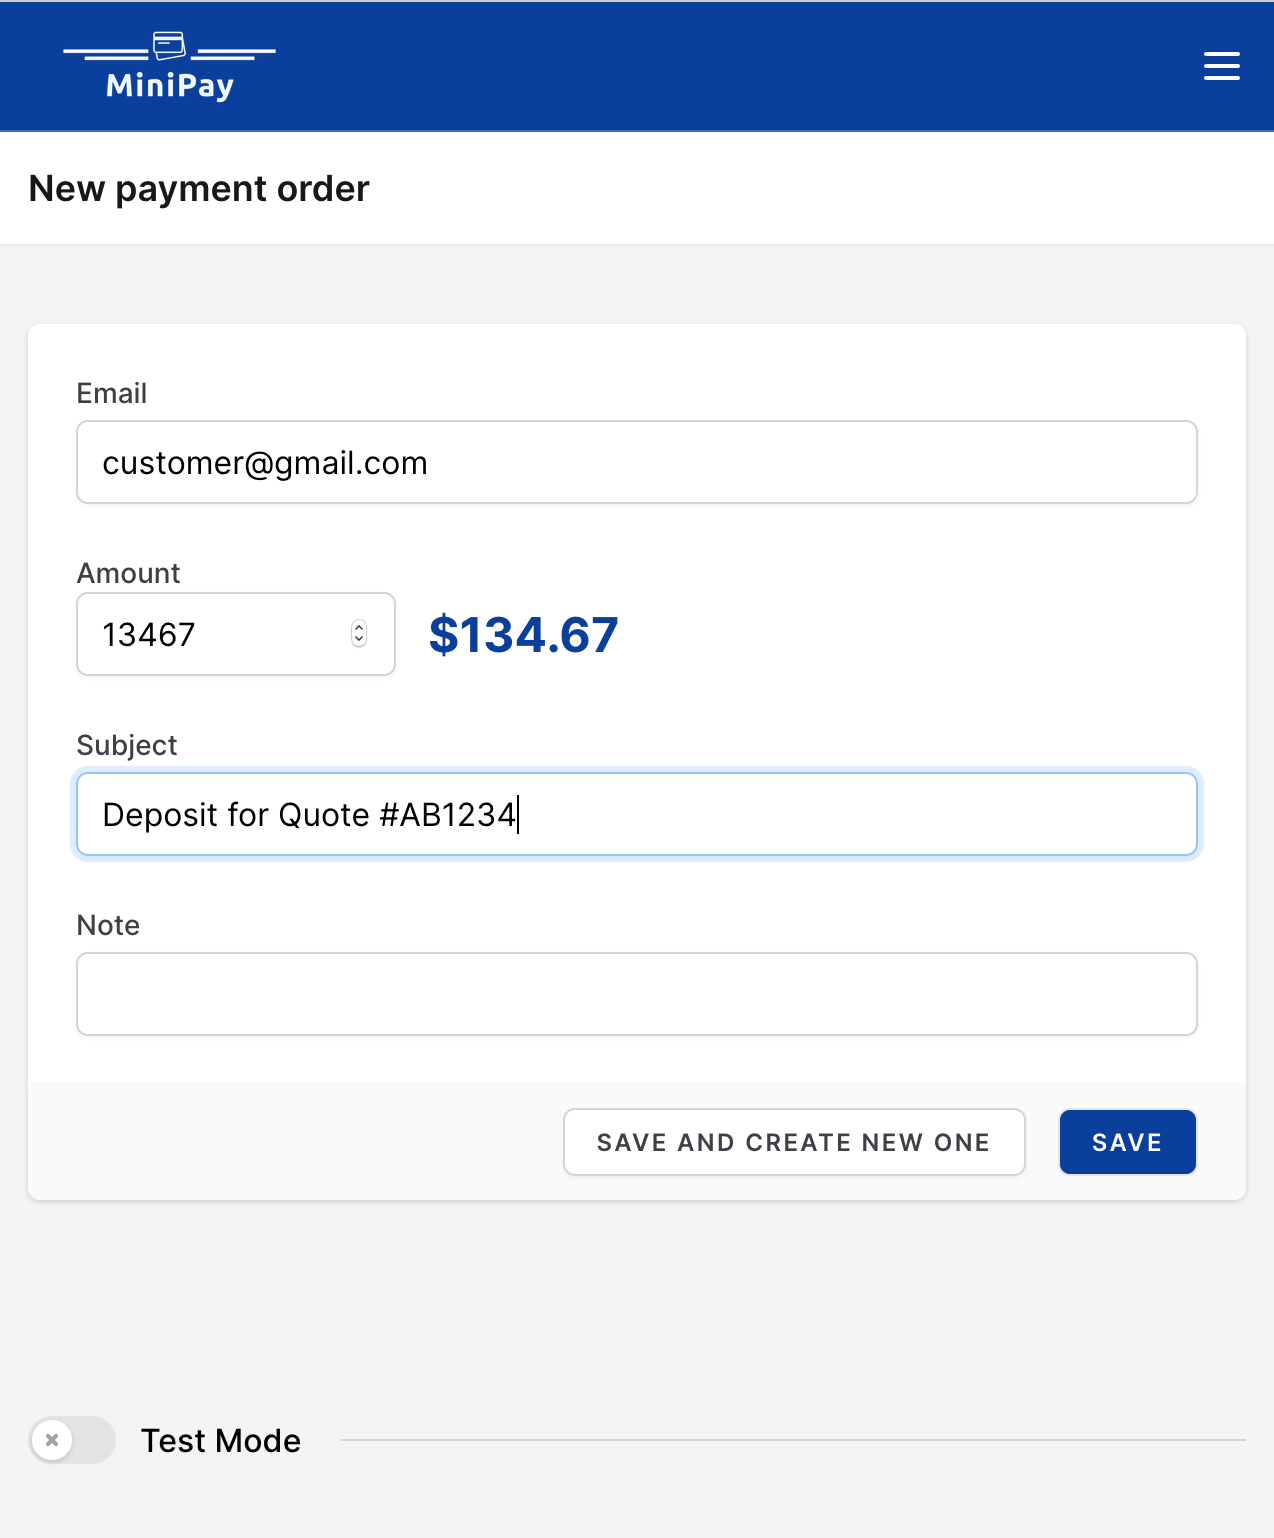
Task: Click the Subject field label
Action: [x=127, y=745]
